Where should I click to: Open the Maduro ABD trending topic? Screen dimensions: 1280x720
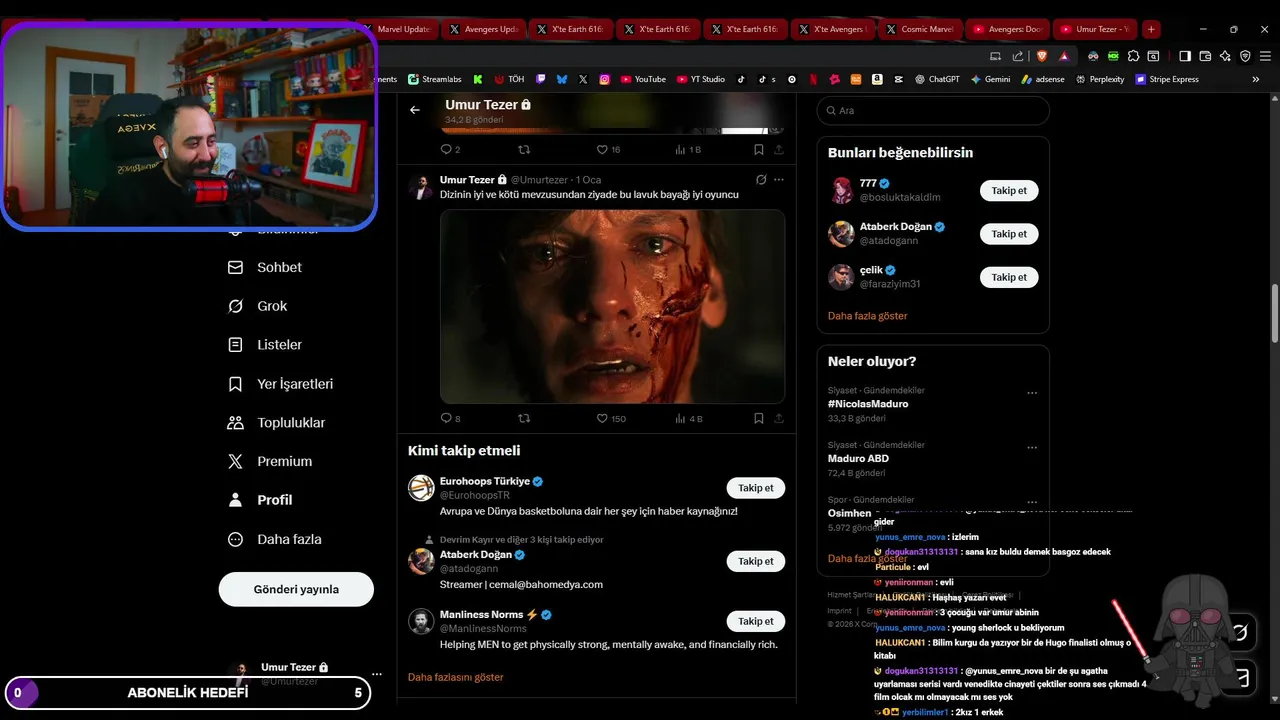[x=858, y=459]
